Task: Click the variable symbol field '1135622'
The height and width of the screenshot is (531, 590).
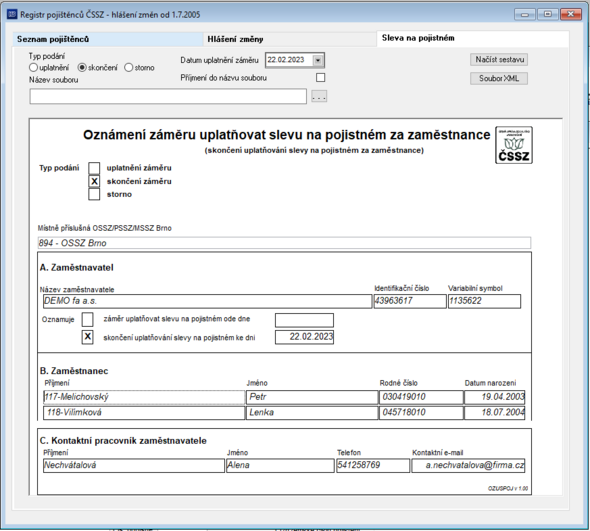Action: tap(484, 301)
